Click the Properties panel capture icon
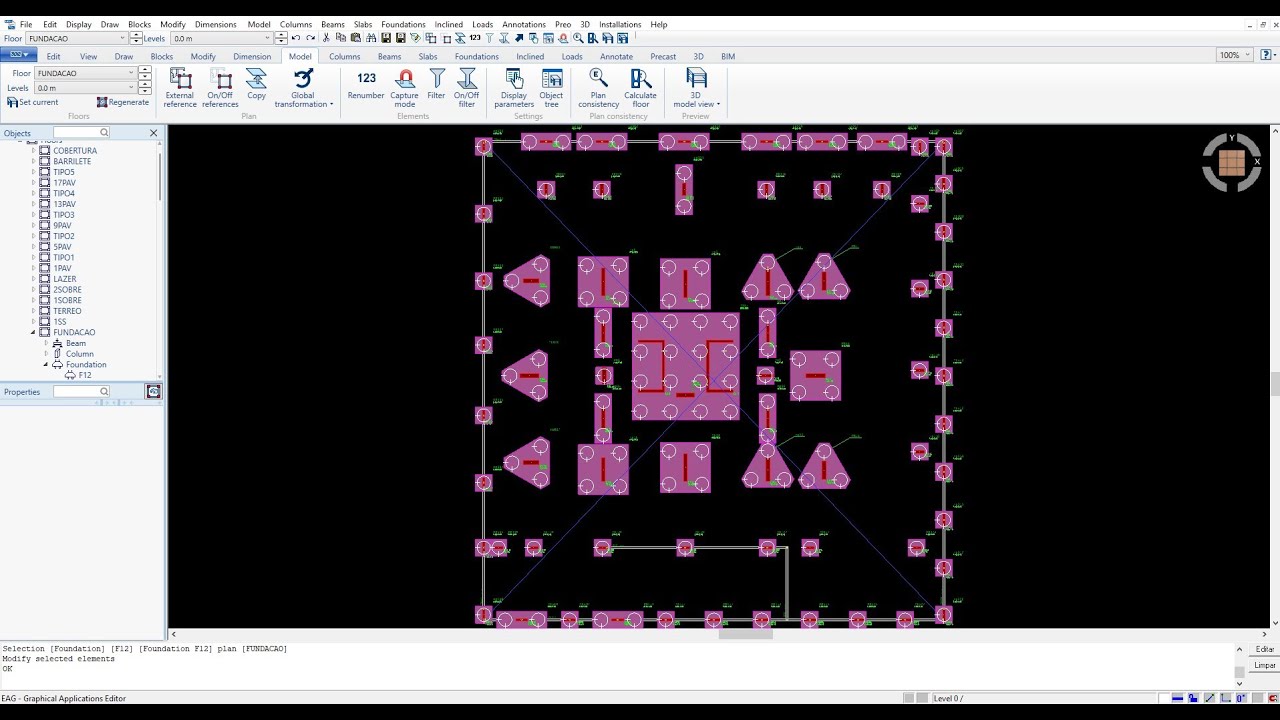The width and height of the screenshot is (1280, 720). coord(153,391)
